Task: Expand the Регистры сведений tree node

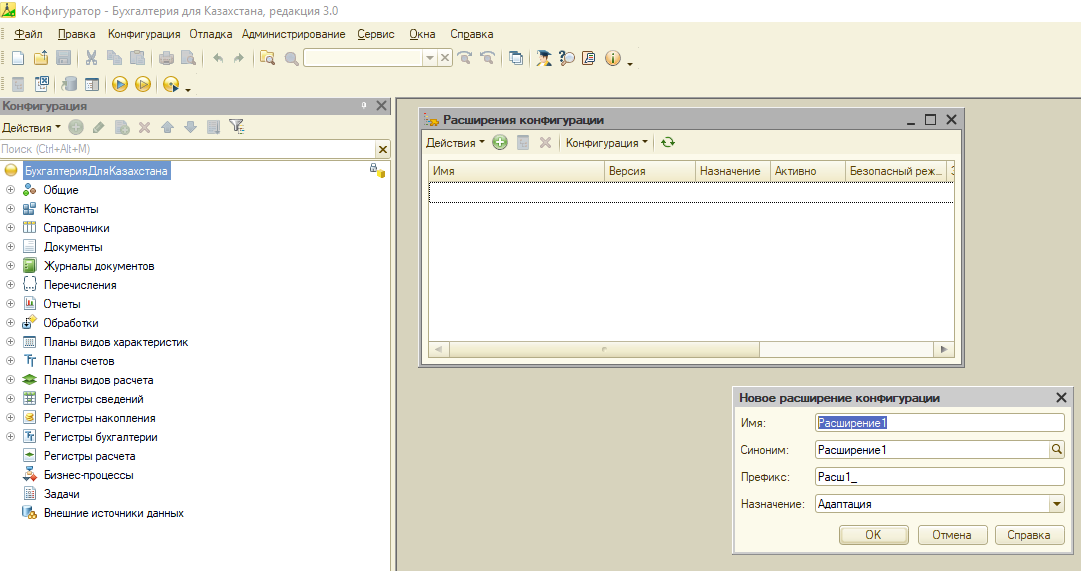Action: 10,399
